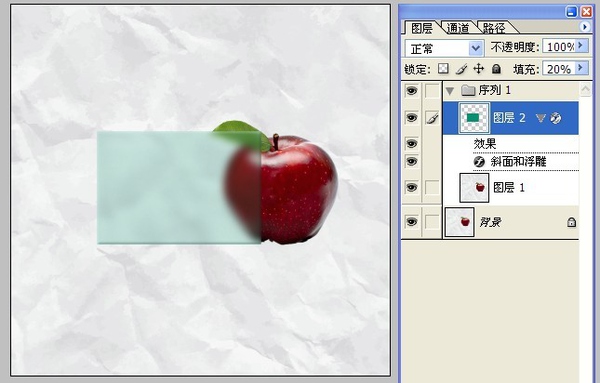Click the padlock icon on 背景 layer
This screenshot has height=383, width=600.
point(571,222)
